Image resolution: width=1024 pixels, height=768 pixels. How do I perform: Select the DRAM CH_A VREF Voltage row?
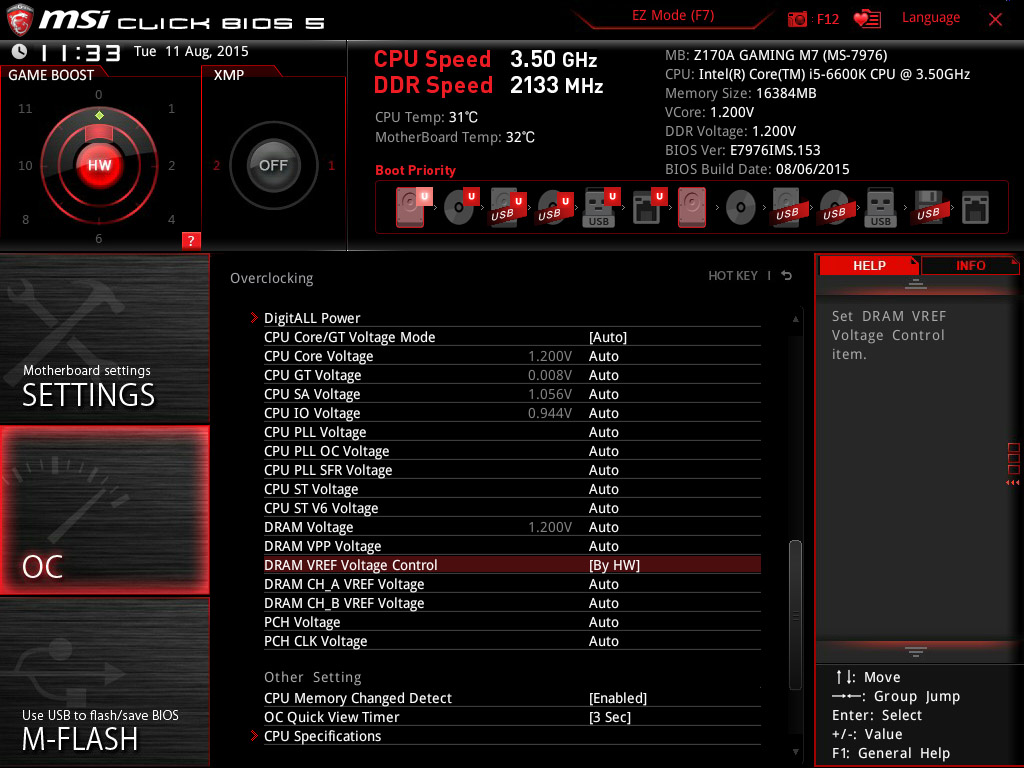coord(512,584)
